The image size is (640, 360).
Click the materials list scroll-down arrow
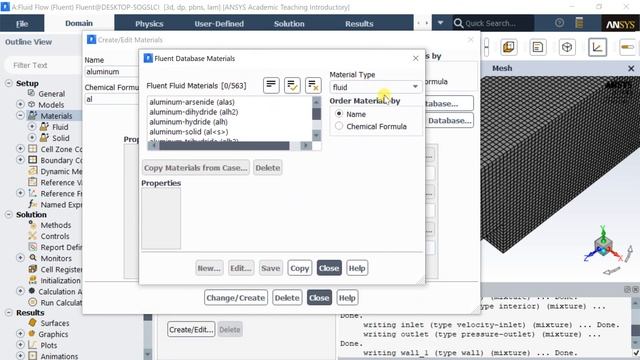tap(316, 135)
